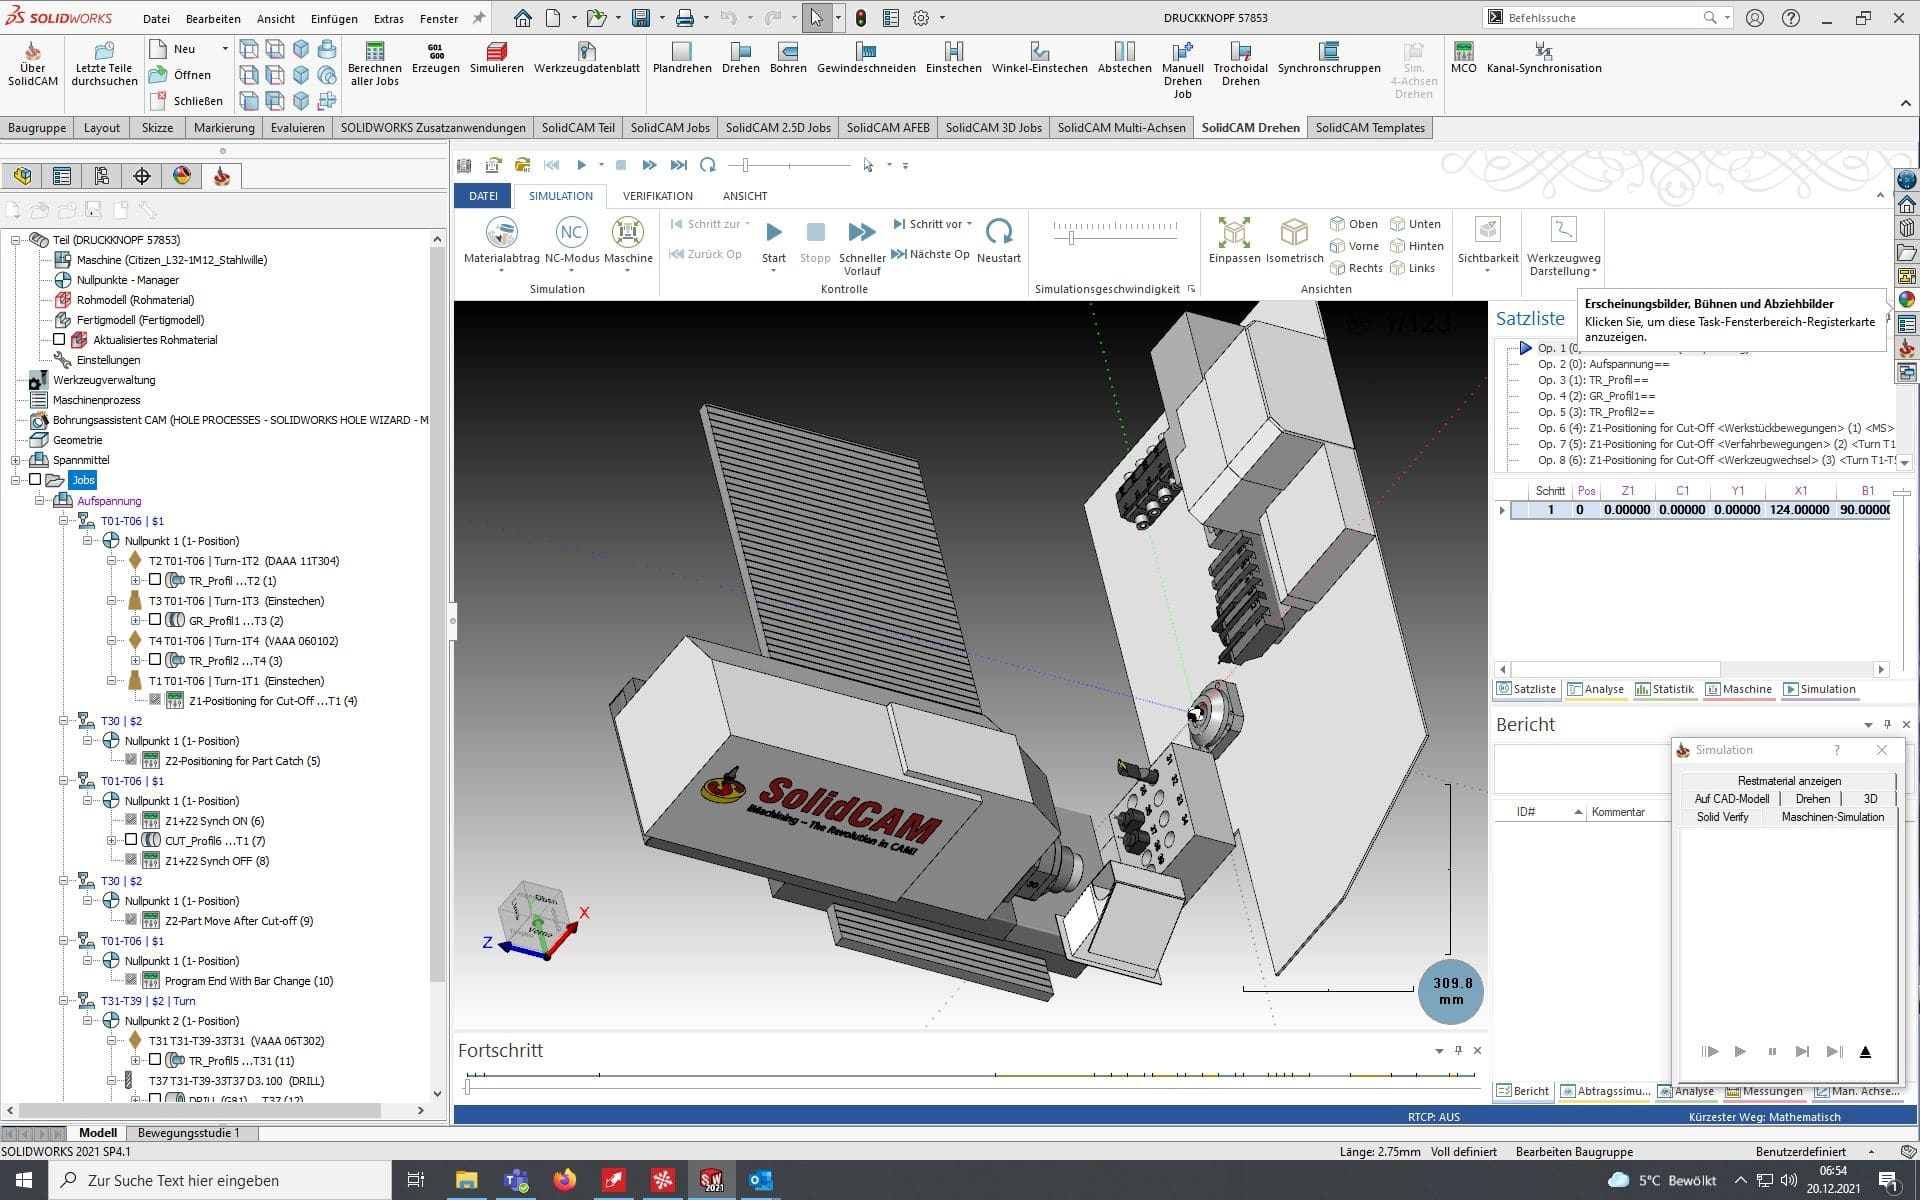The image size is (1920, 1200).
Task: Toggle checkbox of TR_Profil2 ...T4 (3)
Action: 155,660
